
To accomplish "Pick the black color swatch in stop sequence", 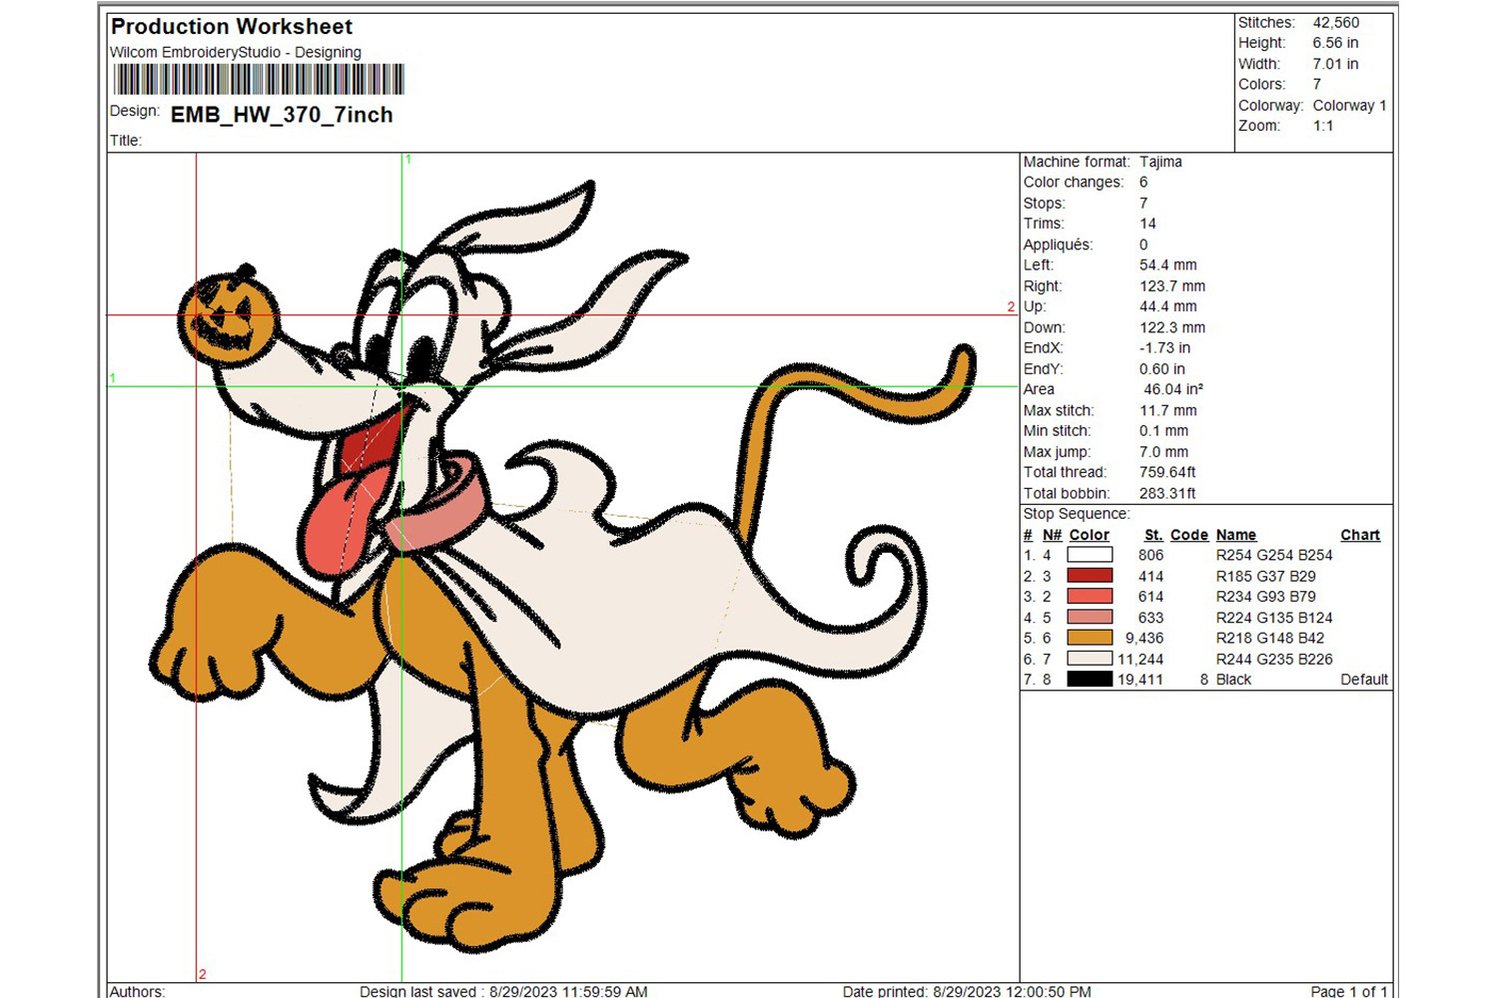I will tap(1090, 679).
